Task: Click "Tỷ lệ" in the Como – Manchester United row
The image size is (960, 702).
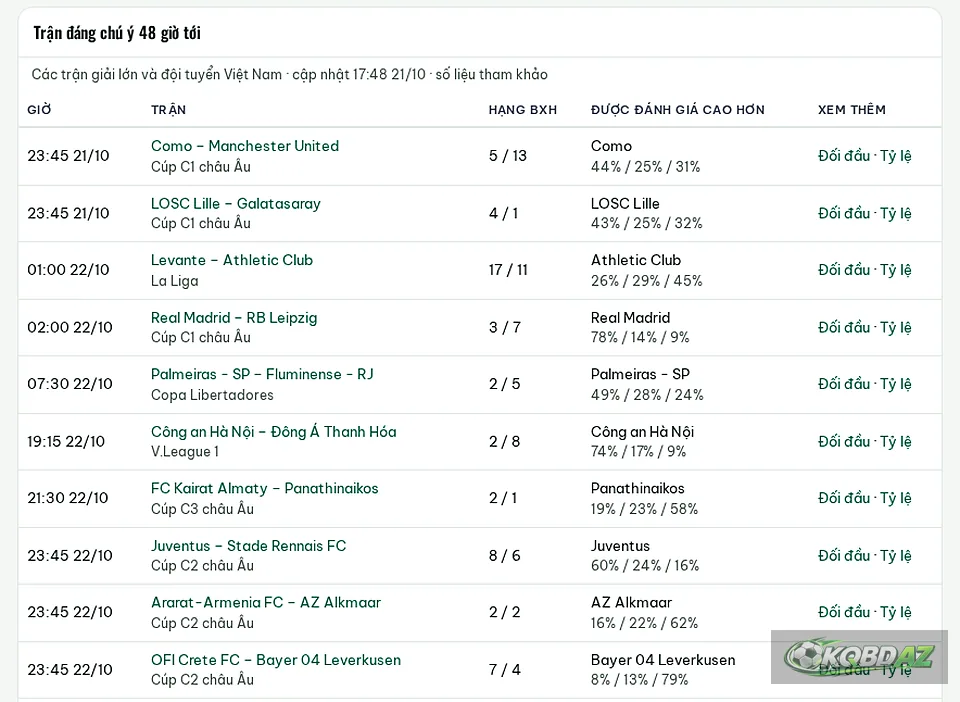Action: point(896,156)
